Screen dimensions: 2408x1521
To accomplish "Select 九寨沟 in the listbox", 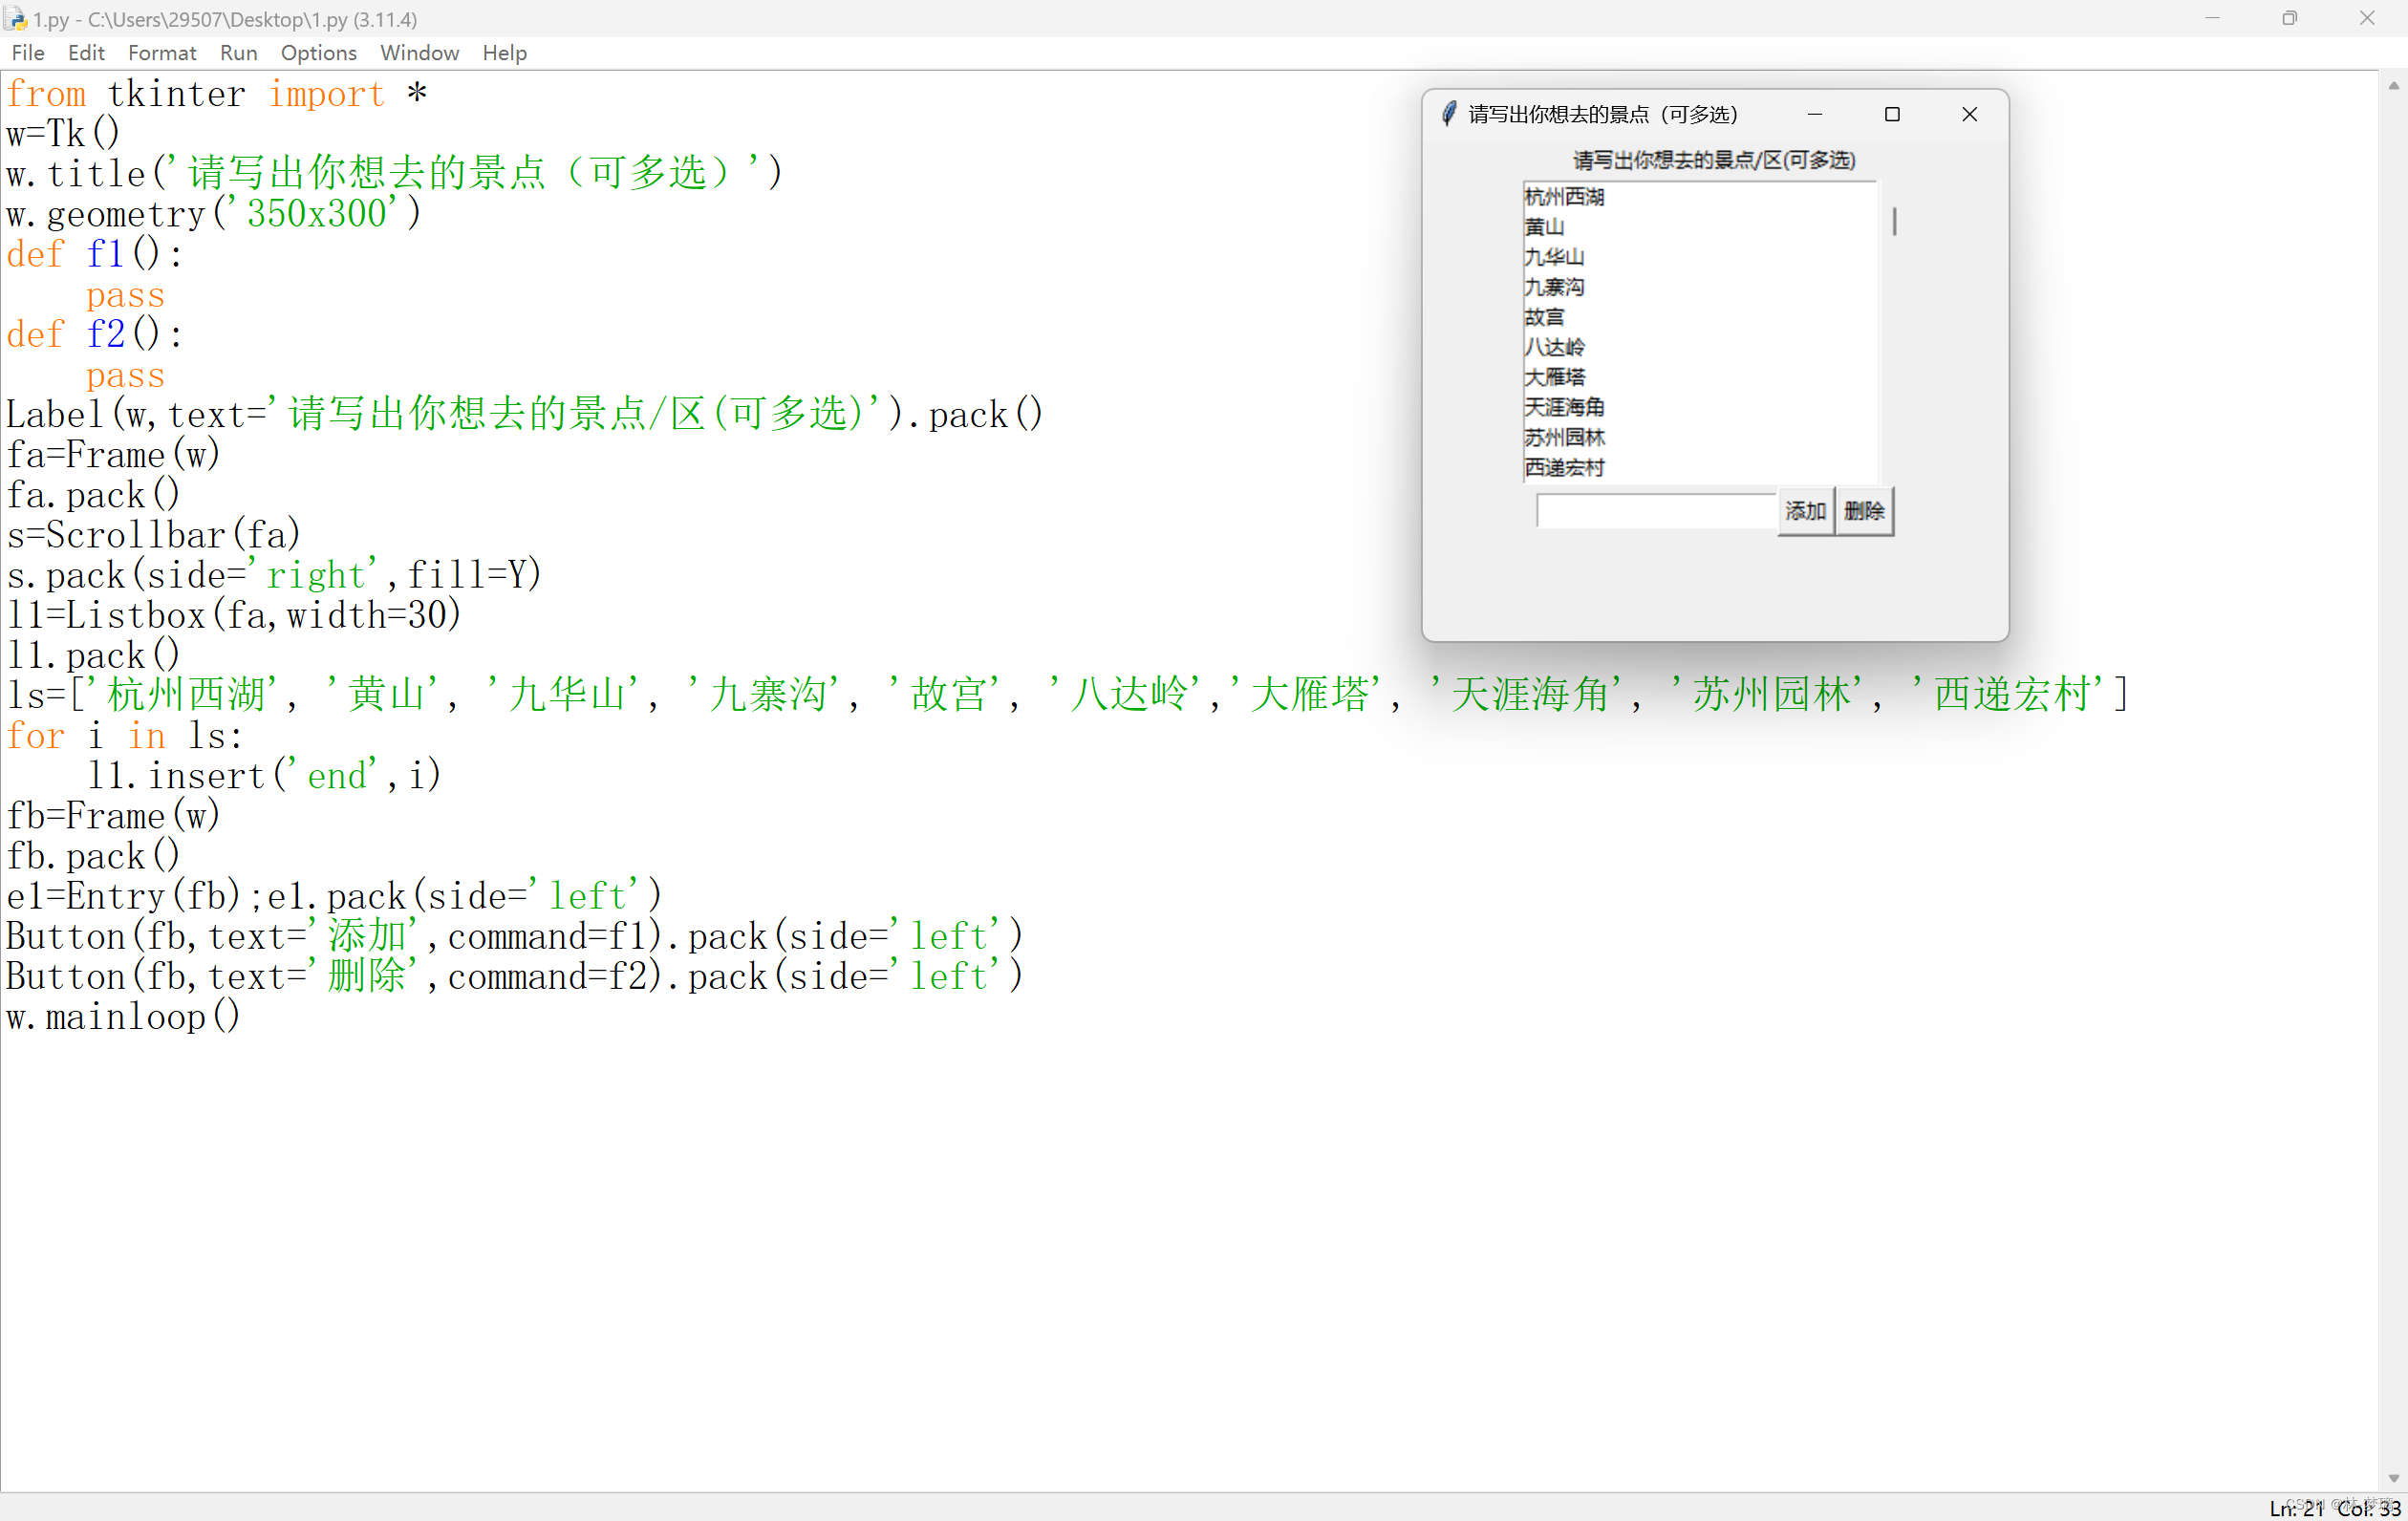I will tap(1554, 287).
